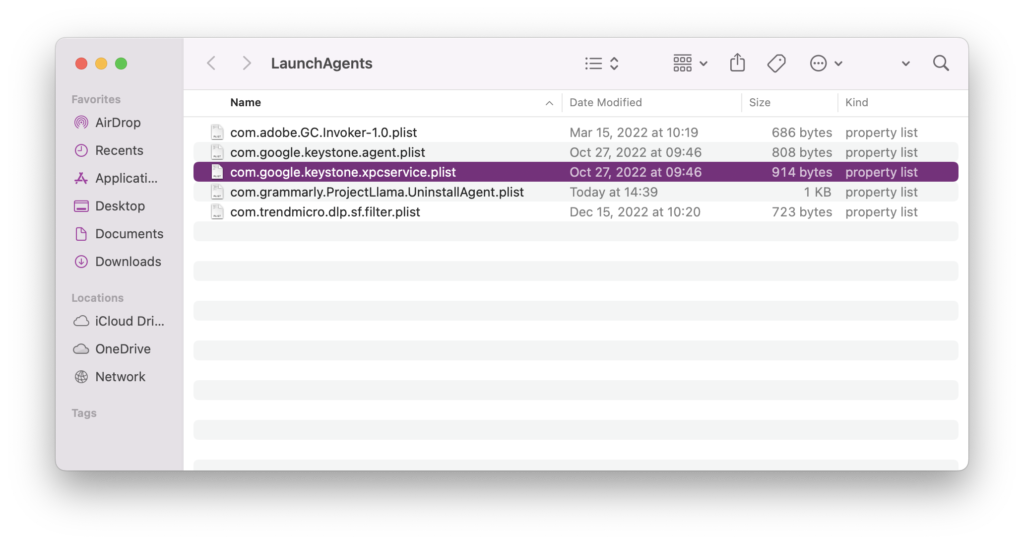Open the Search magnifier icon
1024x544 pixels.
pyautogui.click(x=940, y=63)
